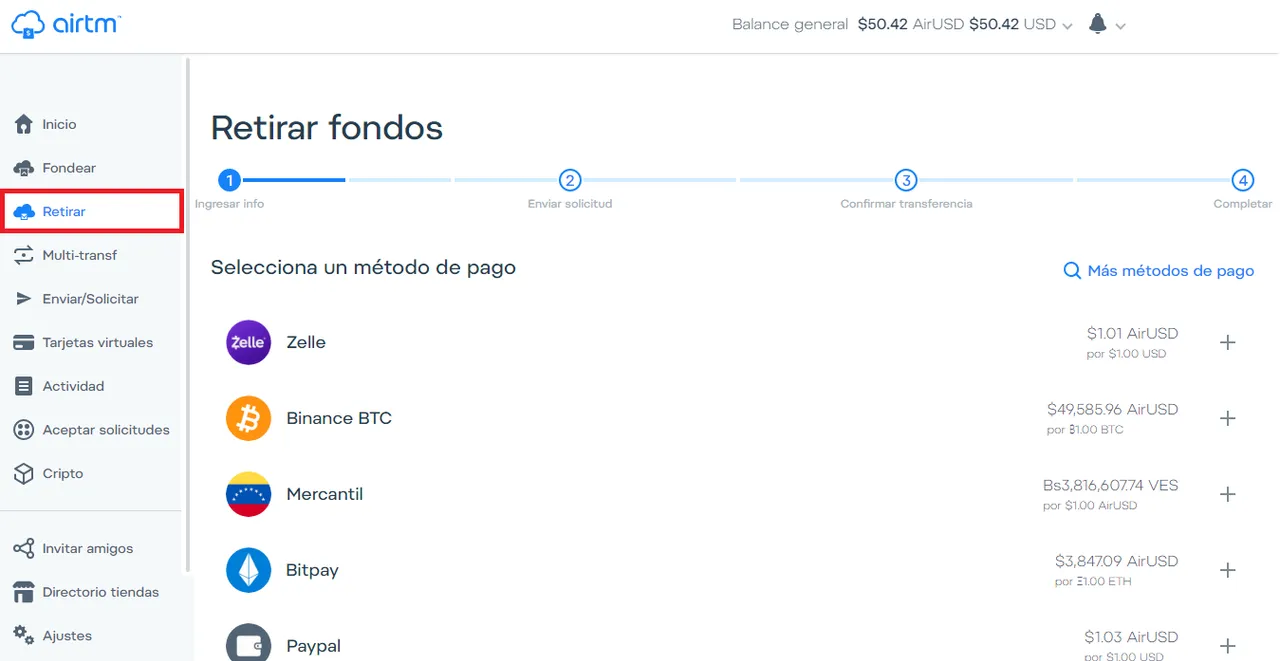Click the Bitpay Ethereum icon

[x=248, y=570]
